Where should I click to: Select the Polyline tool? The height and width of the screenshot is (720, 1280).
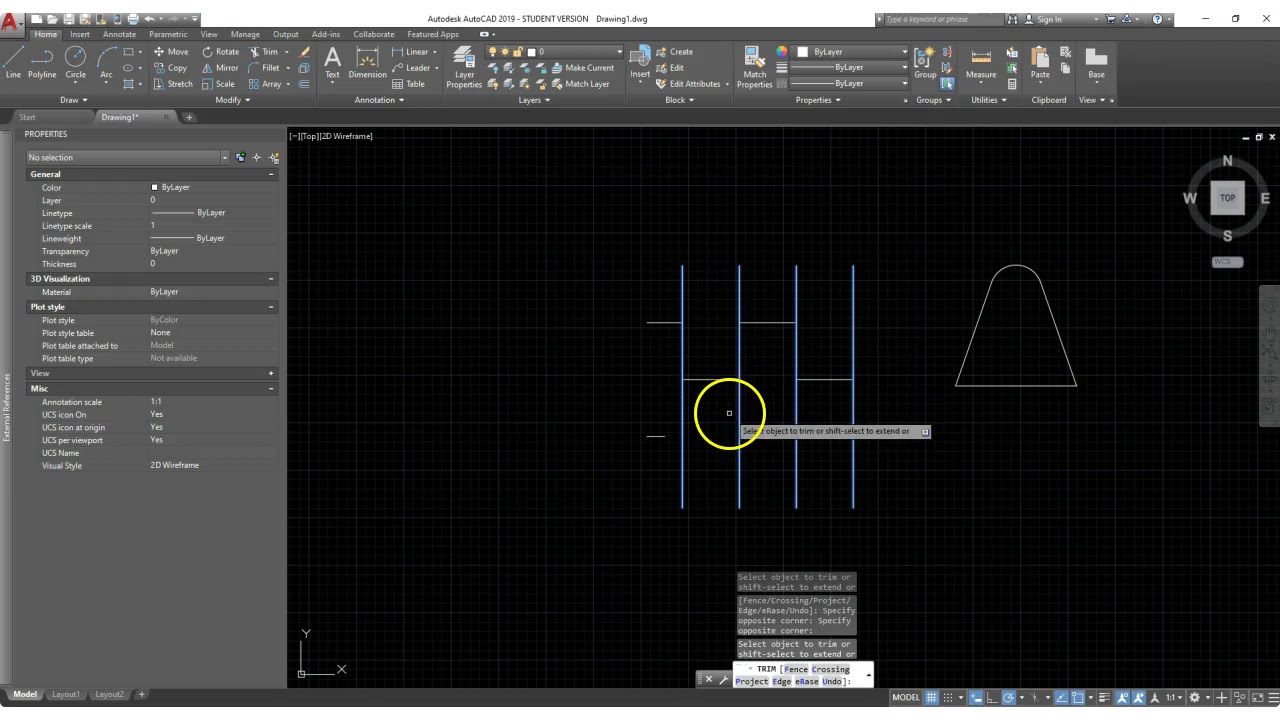point(42,61)
